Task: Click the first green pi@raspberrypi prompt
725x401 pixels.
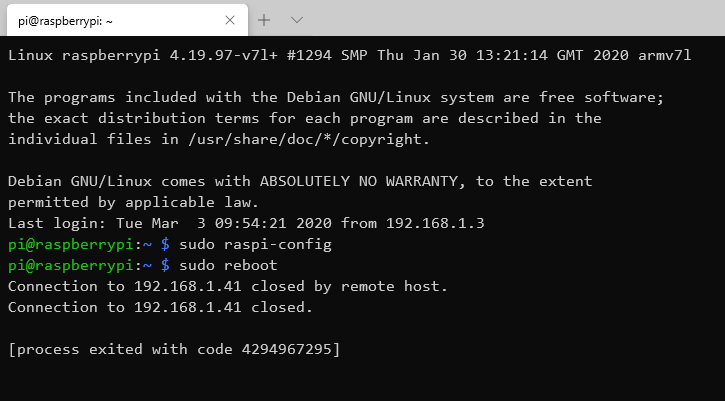Action: coord(71,245)
